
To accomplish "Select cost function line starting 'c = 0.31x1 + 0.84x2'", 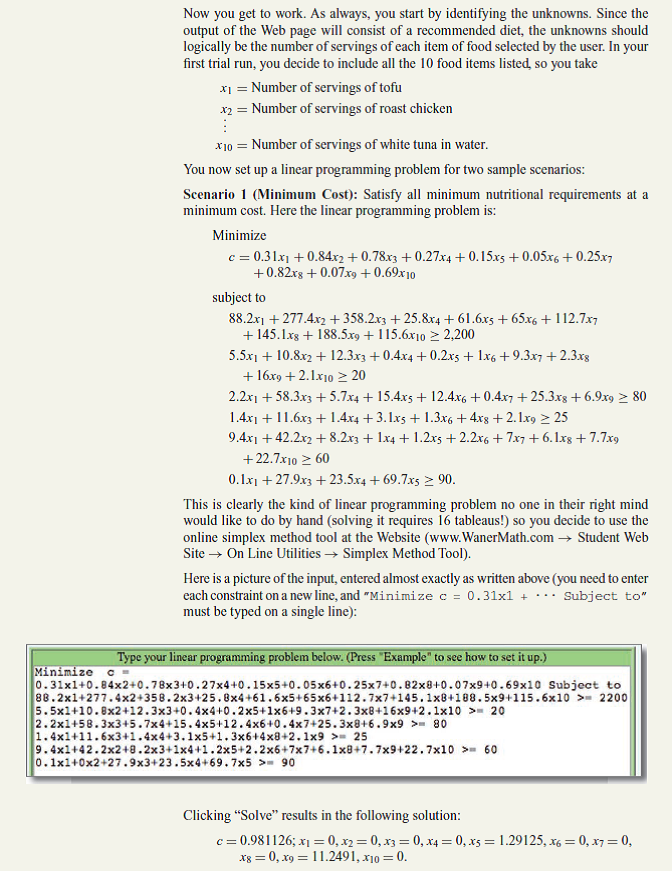I will (420, 257).
